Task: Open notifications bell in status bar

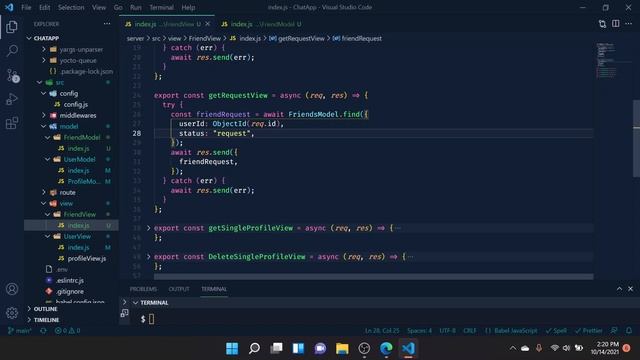Action: point(629,331)
